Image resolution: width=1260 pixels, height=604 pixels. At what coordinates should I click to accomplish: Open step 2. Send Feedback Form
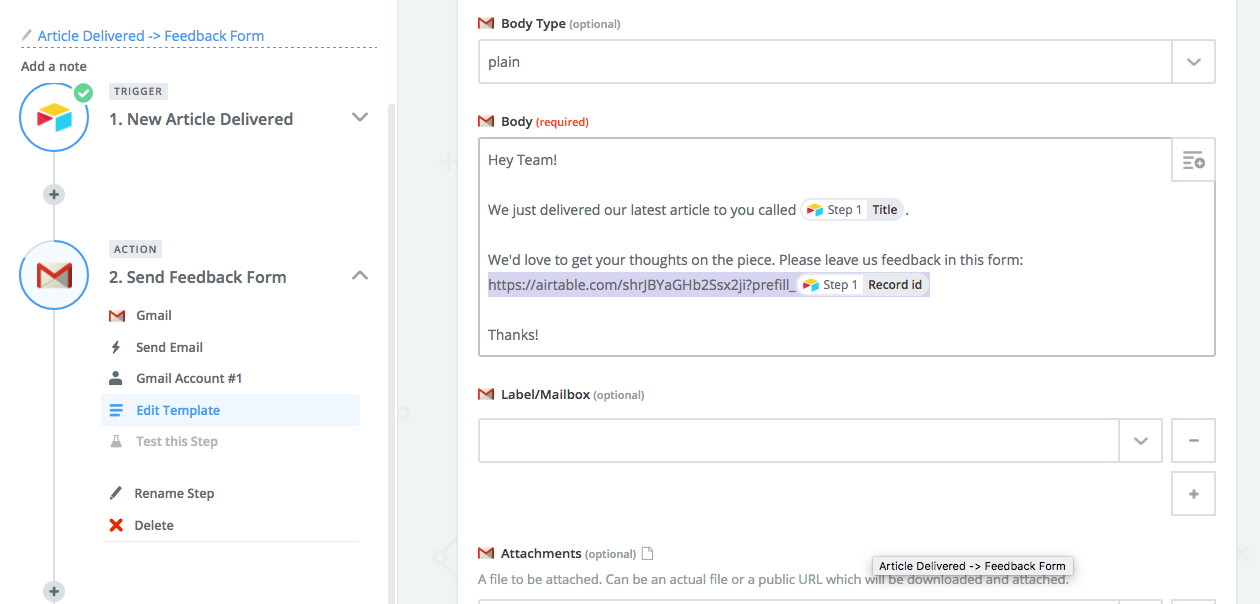[198, 277]
